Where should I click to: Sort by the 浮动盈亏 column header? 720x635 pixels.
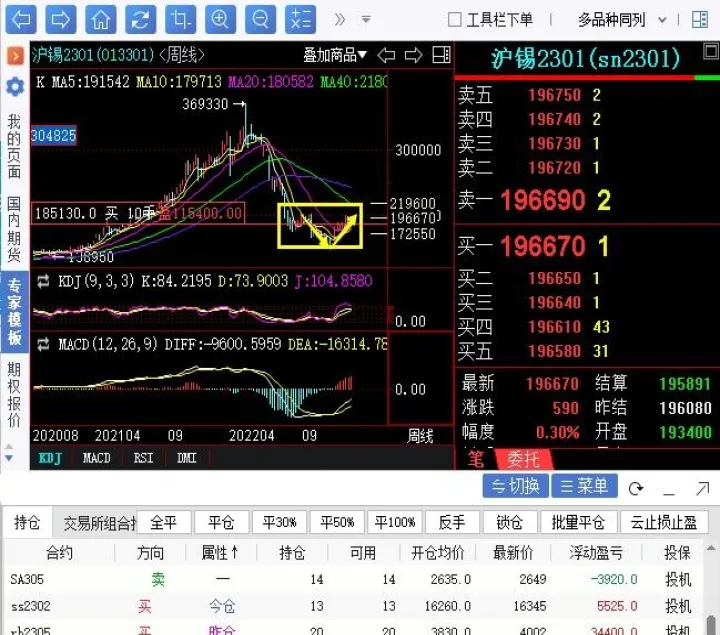pyautogui.click(x=596, y=553)
